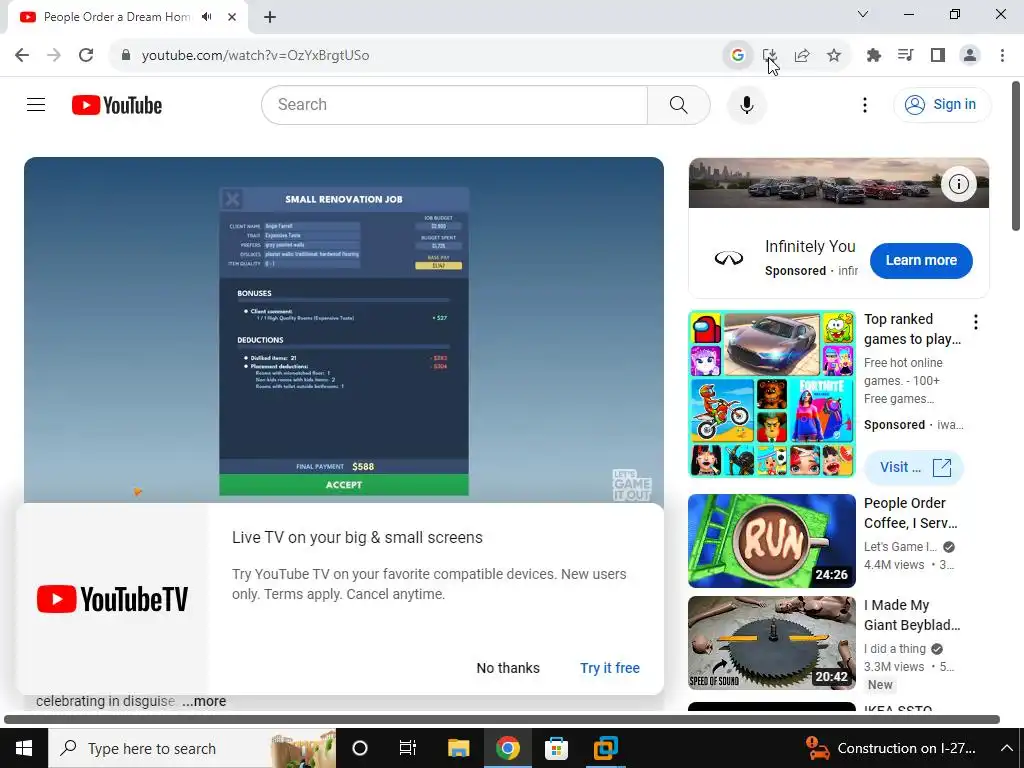Open YouTube settings three-dot menu
This screenshot has height=768, width=1024.
[x=865, y=104]
